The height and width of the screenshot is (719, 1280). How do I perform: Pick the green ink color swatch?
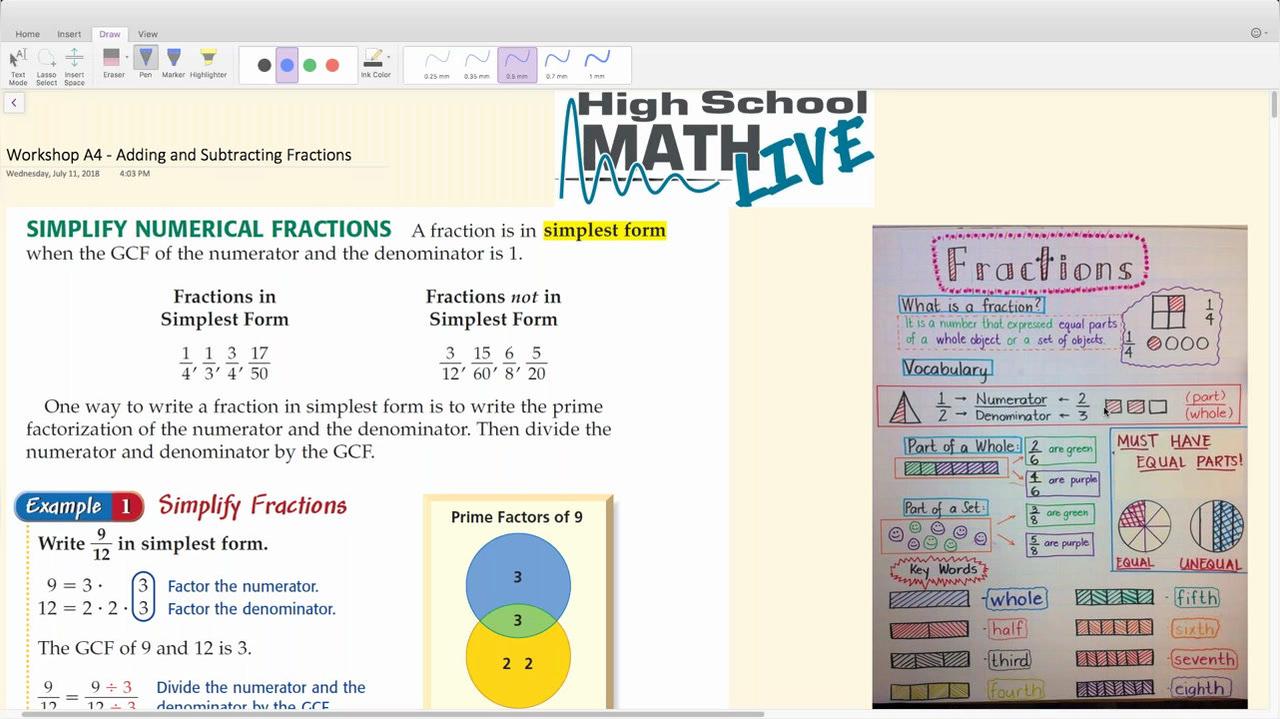click(x=310, y=65)
